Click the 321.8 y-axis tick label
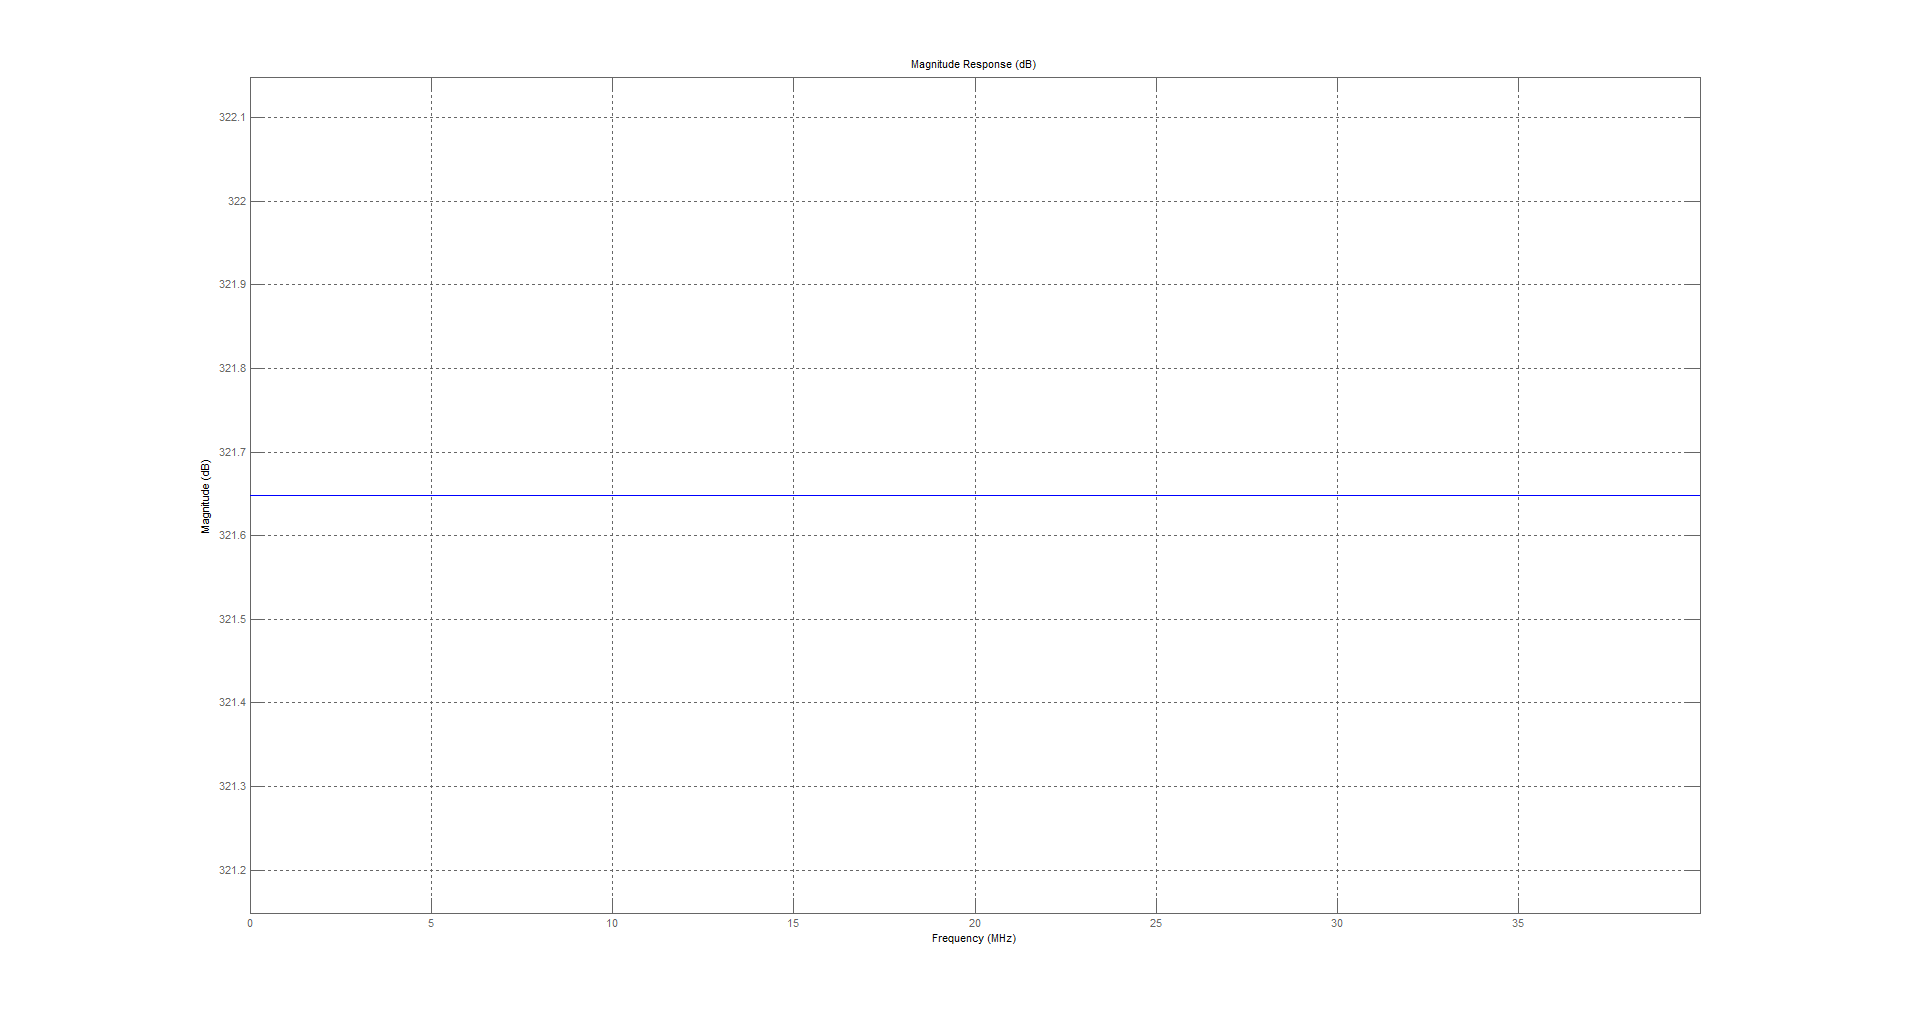The height and width of the screenshot is (1026, 1920). tap(232, 368)
